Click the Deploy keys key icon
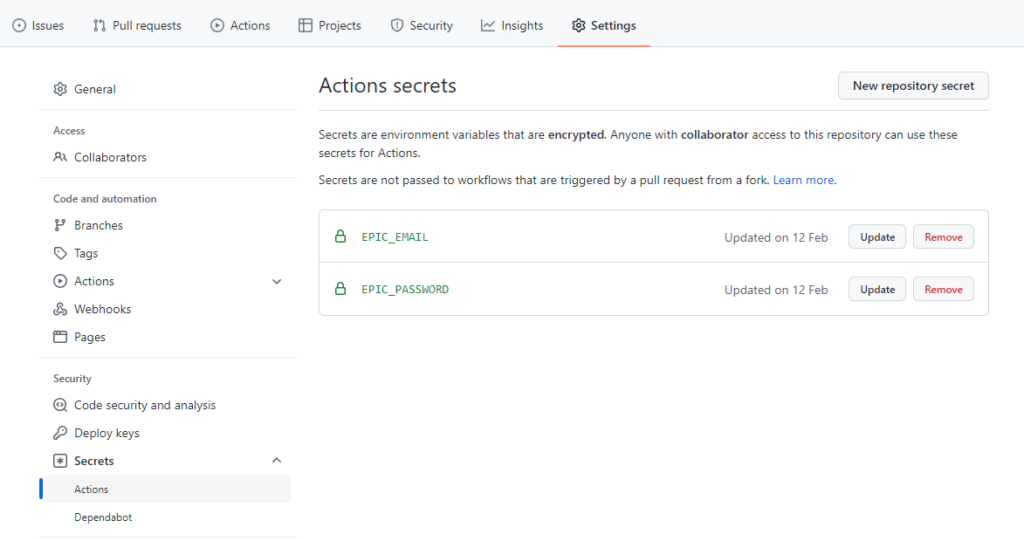 click(x=60, y=433)
